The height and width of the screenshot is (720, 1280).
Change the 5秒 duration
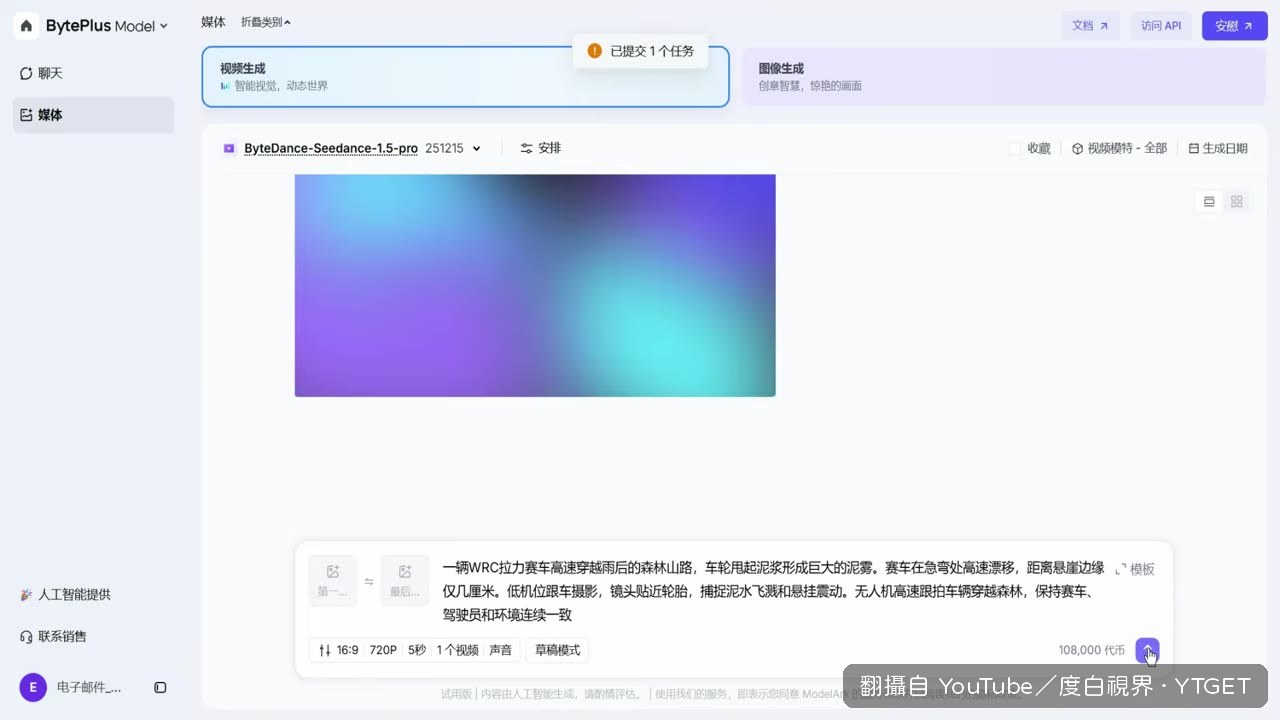point(417,650)
